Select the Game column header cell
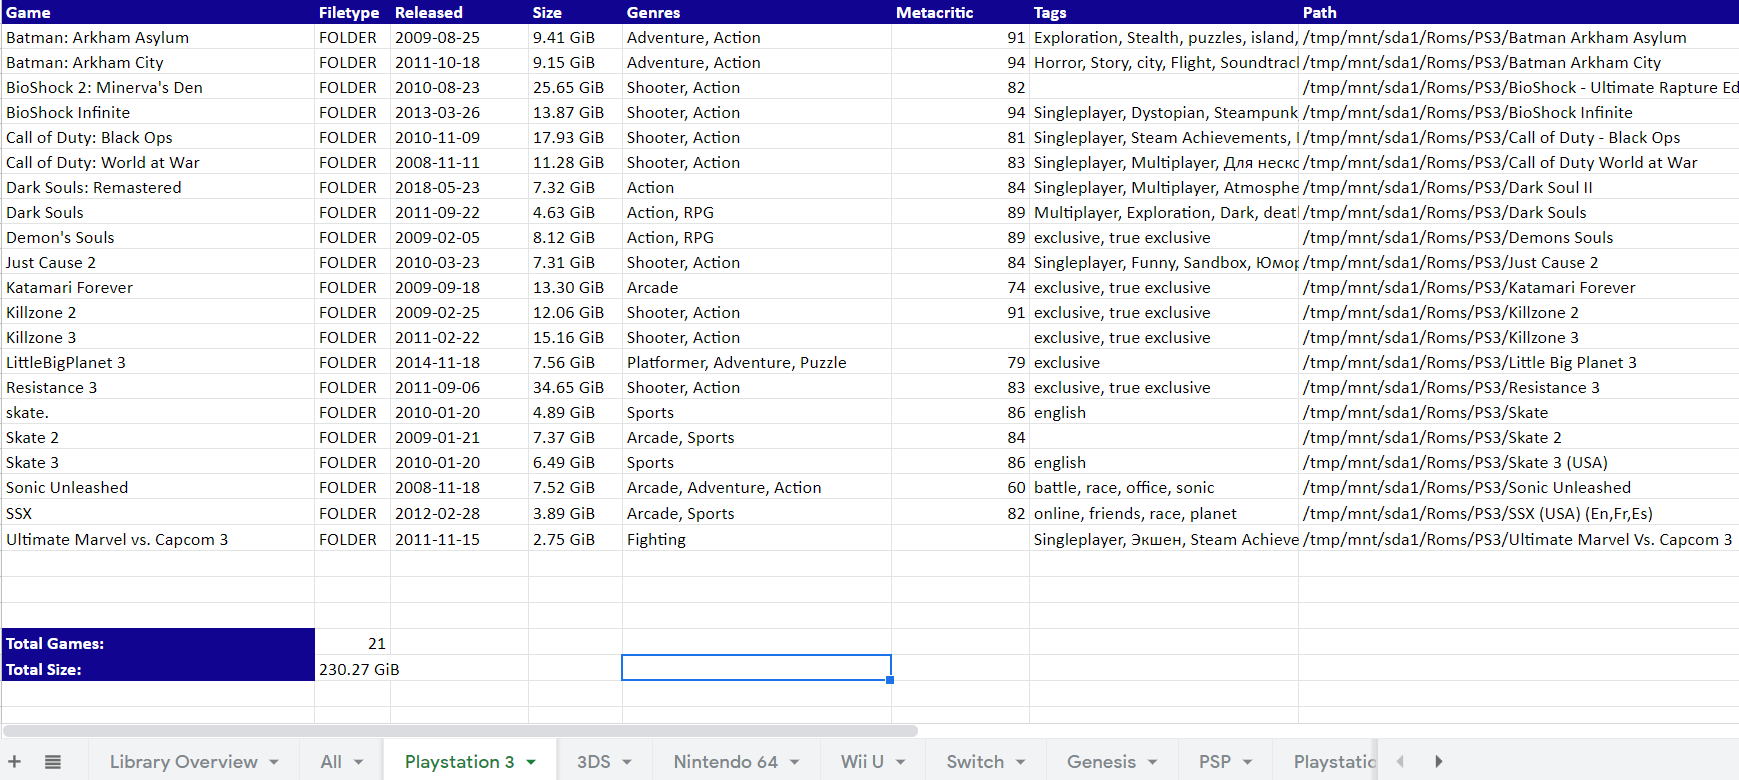The image size is (1739, 780). point(158,12)
